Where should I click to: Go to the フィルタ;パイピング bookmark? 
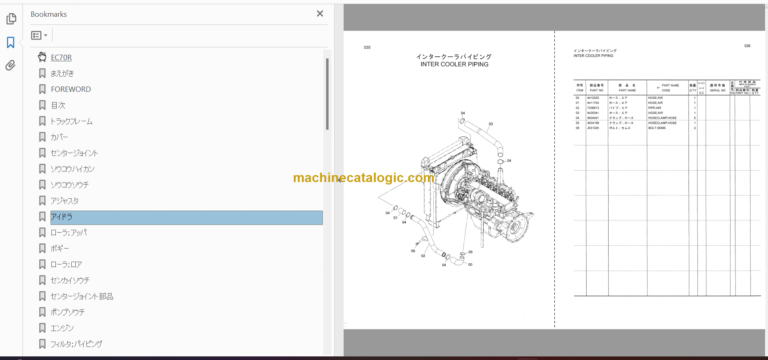pos(77,344)
